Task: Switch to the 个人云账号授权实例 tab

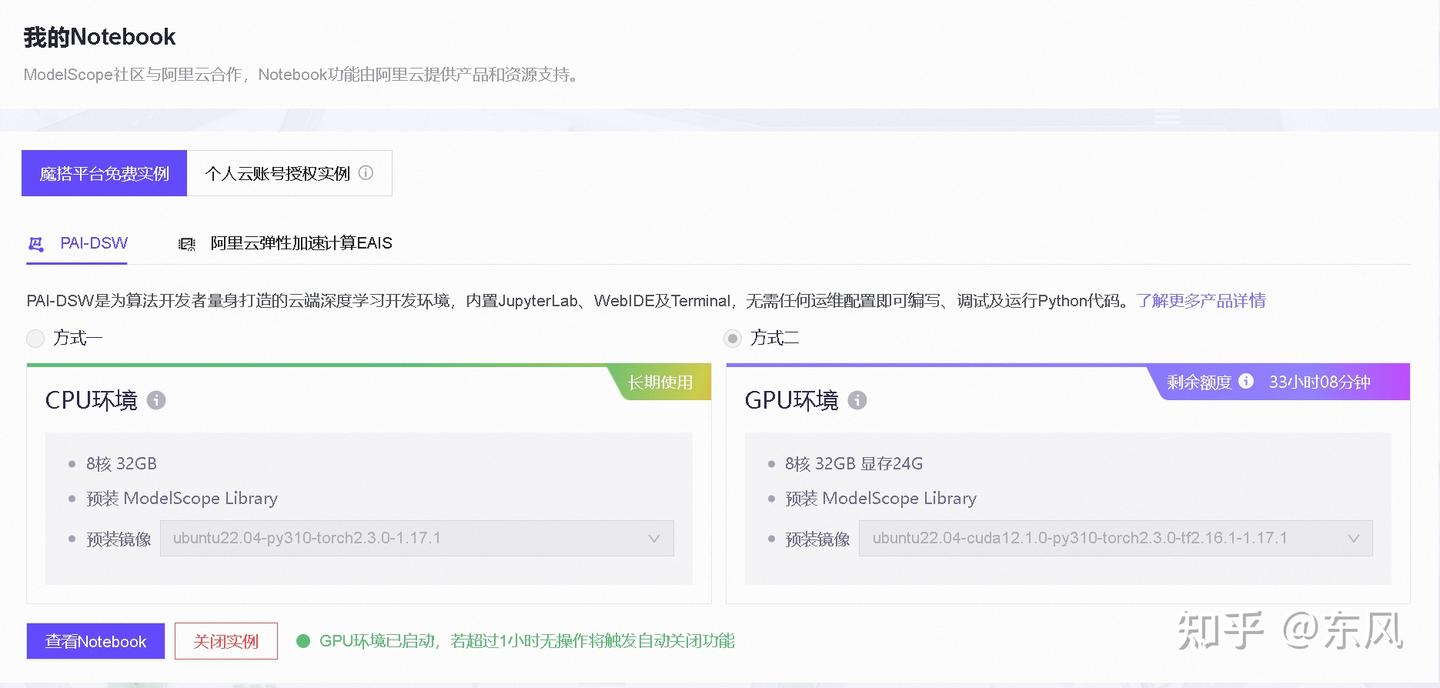Action: coord(280,172)
